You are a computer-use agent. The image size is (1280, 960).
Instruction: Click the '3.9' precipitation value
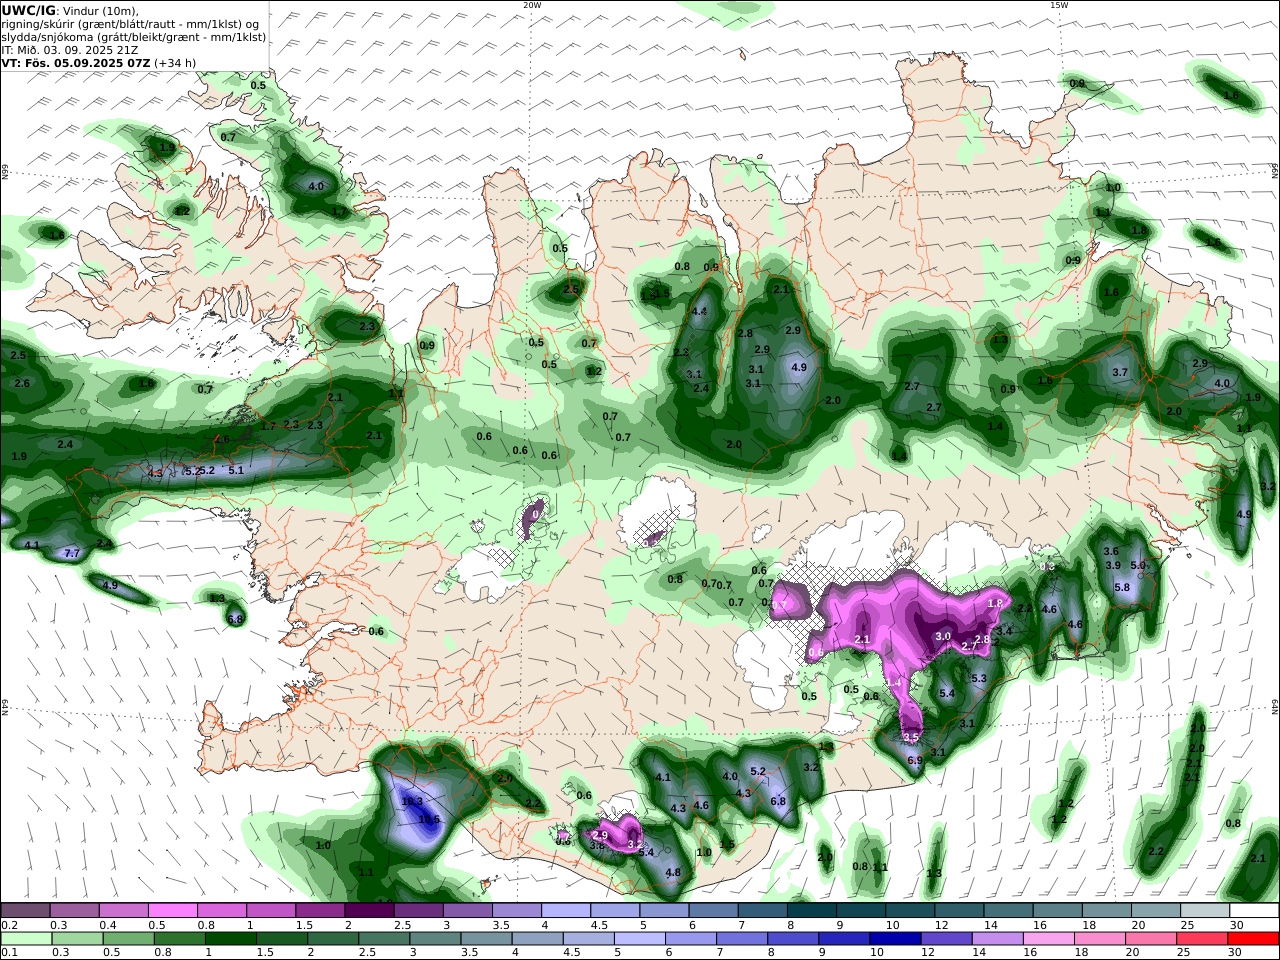[x=1113, y=566]
